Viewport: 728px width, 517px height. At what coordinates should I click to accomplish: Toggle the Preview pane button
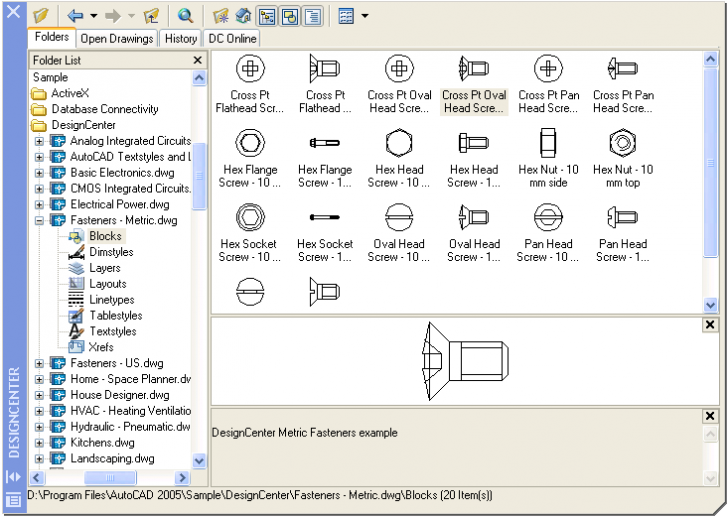click(290, 16)
